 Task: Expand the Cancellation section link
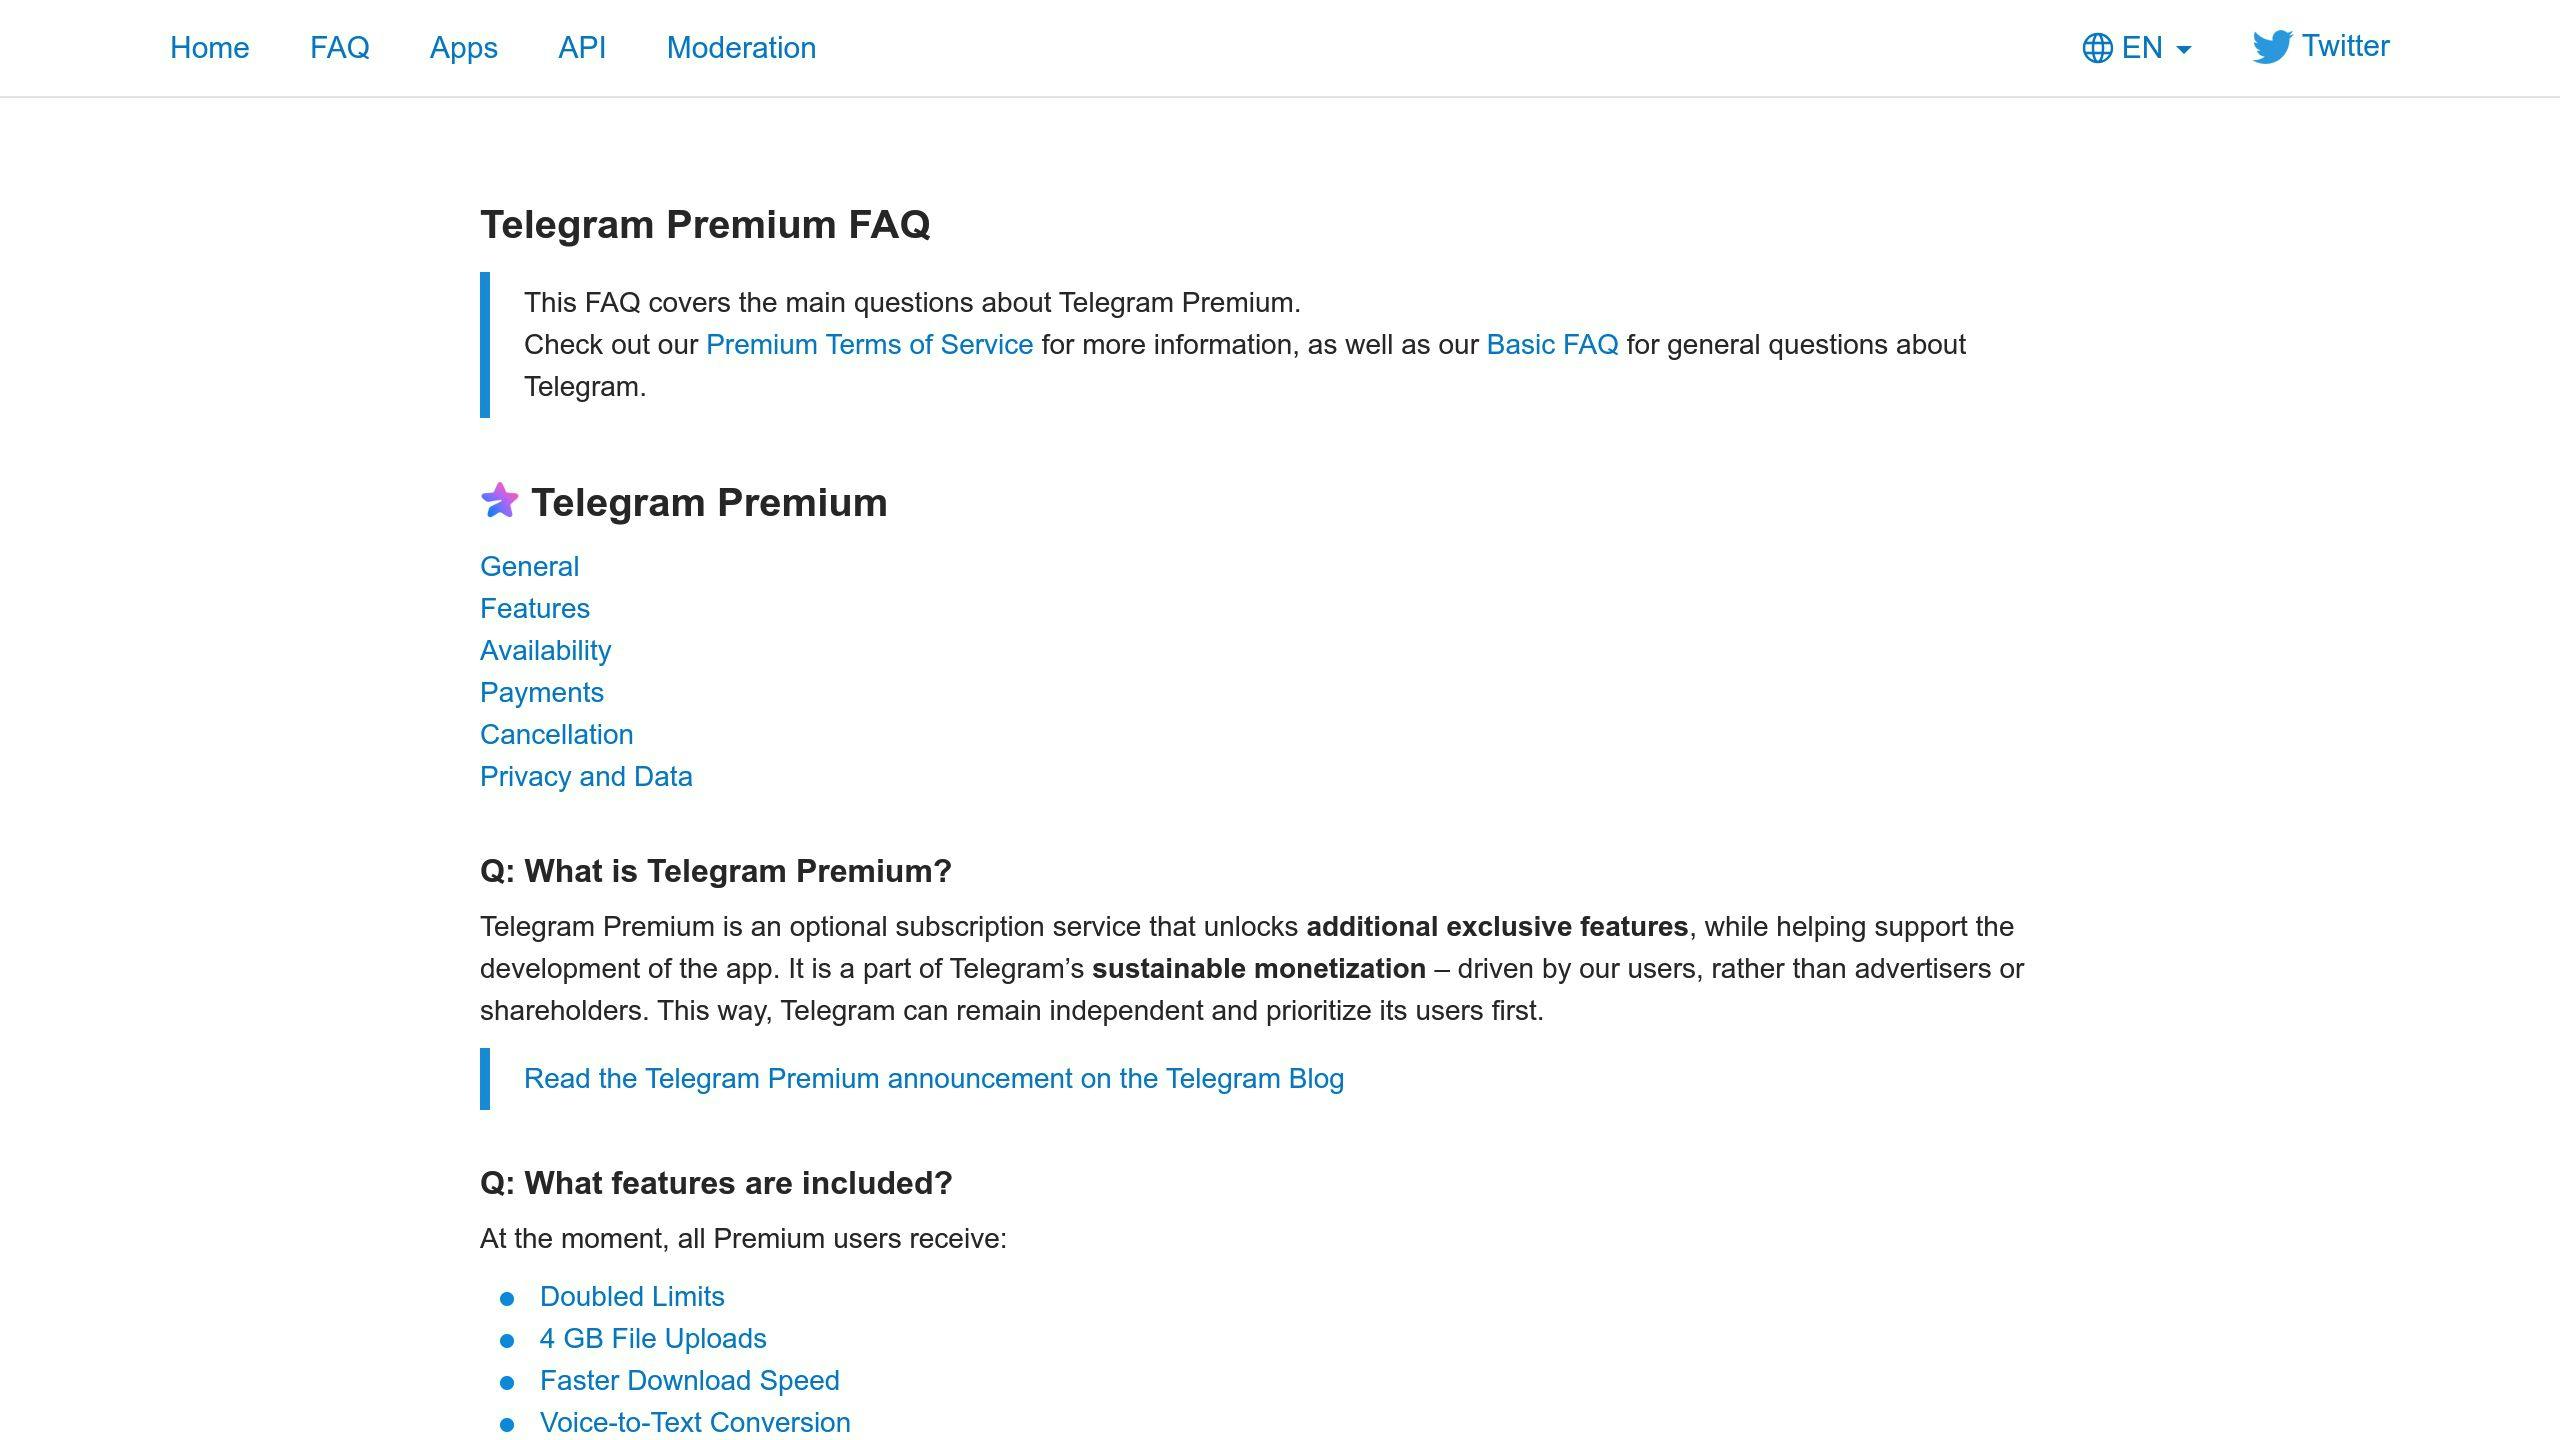point(556,735)
